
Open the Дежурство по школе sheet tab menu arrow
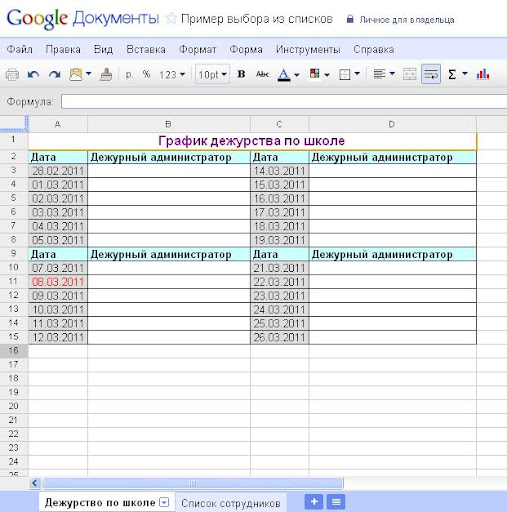point(164,502)
